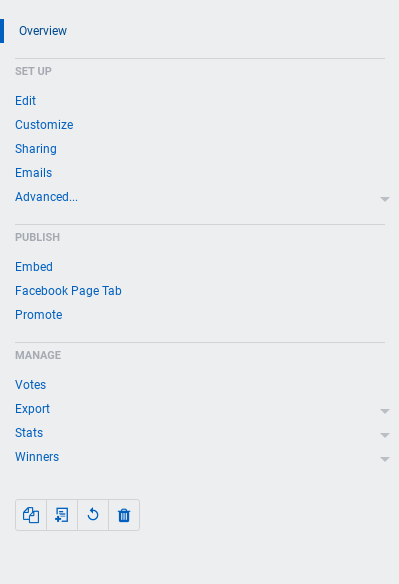Open the Edit link under Set Up

(x=25, y=101)
